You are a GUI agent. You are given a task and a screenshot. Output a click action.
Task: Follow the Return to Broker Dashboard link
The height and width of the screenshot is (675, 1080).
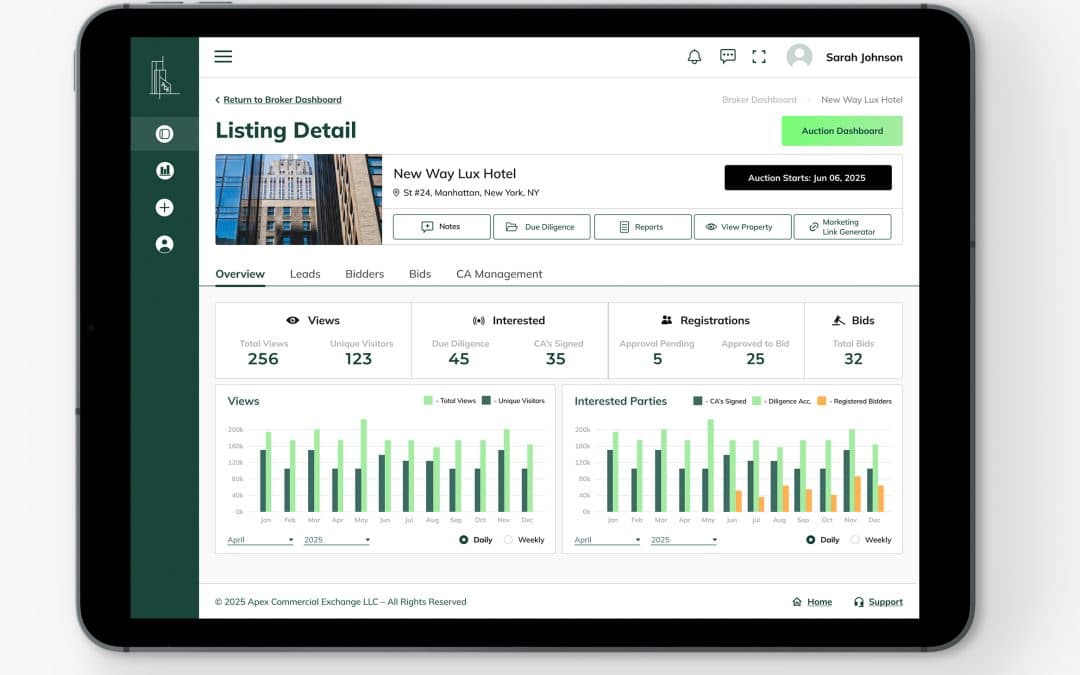pyautogui.click(x=282, y=100)
